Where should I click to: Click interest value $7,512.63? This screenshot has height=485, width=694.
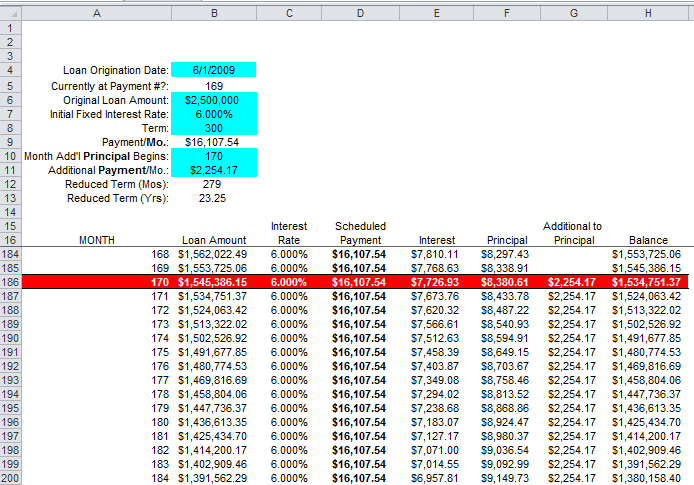435,338
